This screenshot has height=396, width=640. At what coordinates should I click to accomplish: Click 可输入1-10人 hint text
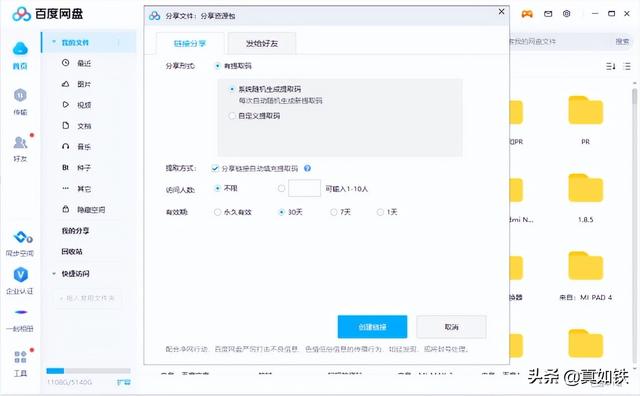pos(347,189)
